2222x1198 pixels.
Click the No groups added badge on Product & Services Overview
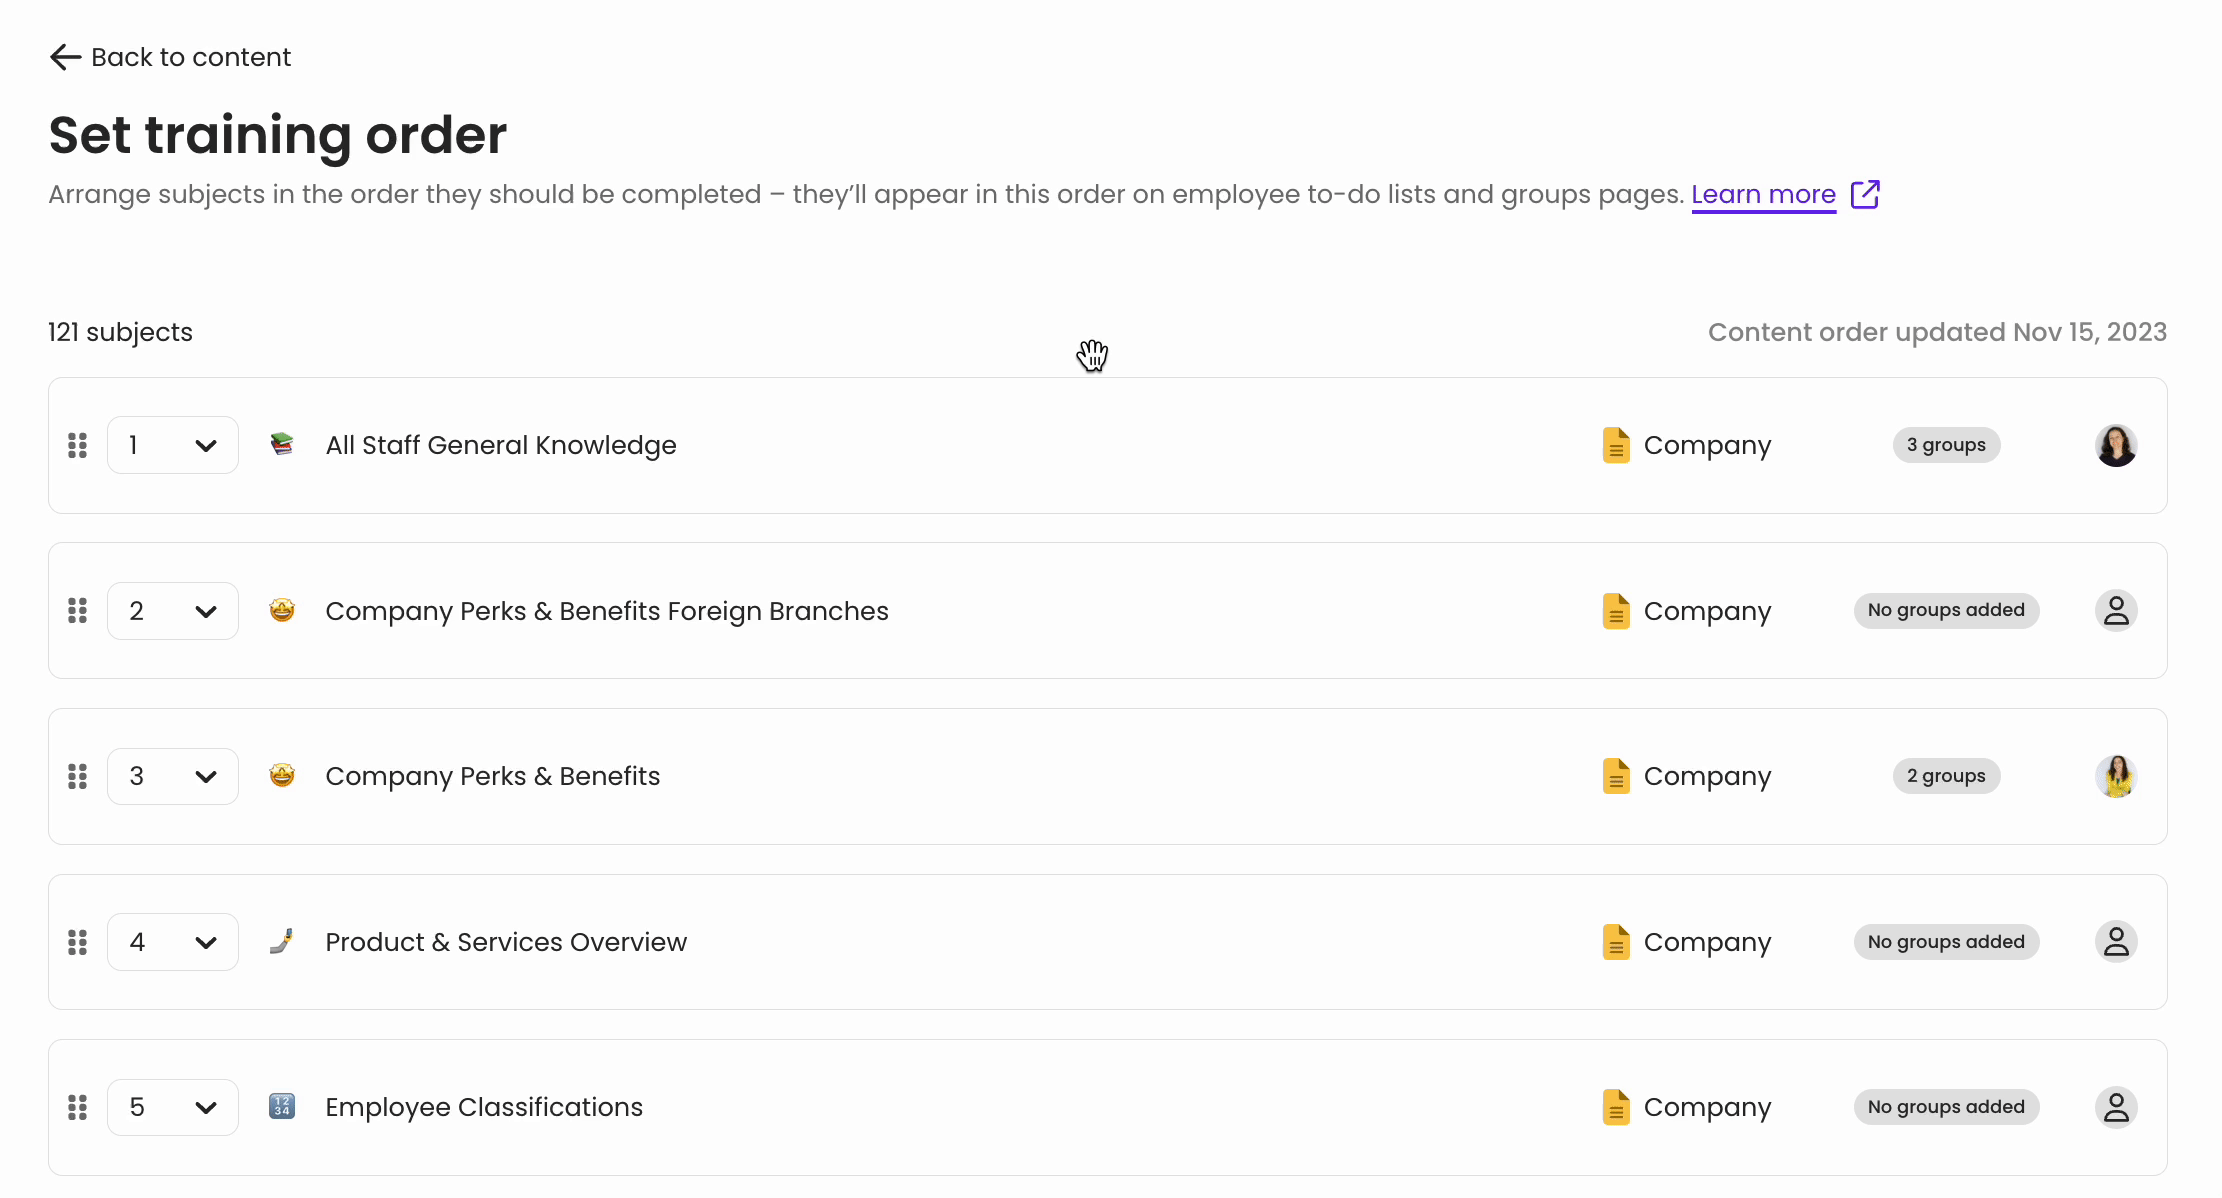(1946, 941)
